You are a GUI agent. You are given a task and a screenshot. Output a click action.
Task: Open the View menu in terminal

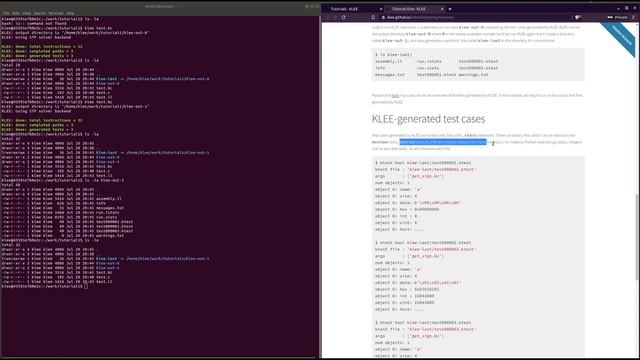(x=26, y=13)
